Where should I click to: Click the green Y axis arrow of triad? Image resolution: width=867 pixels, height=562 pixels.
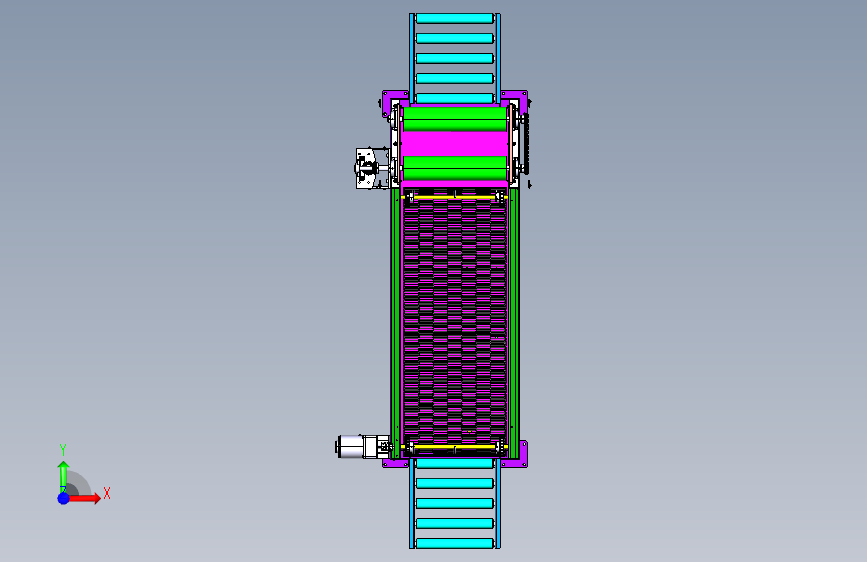(x=63, y=477)
